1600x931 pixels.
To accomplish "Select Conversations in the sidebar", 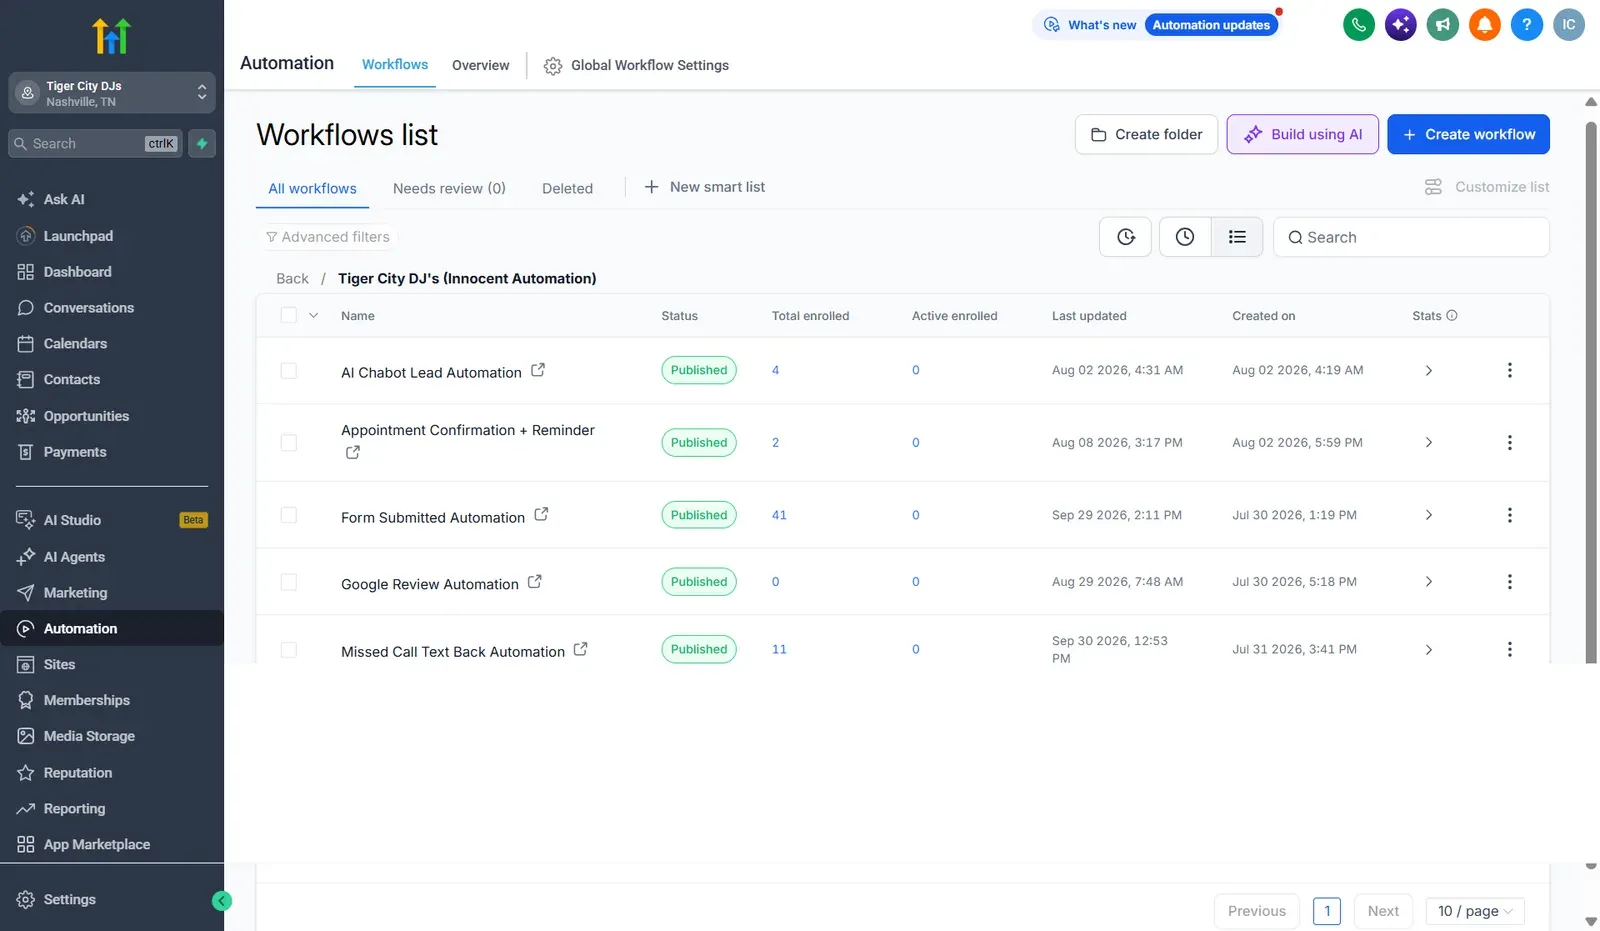I will (88, 308).
